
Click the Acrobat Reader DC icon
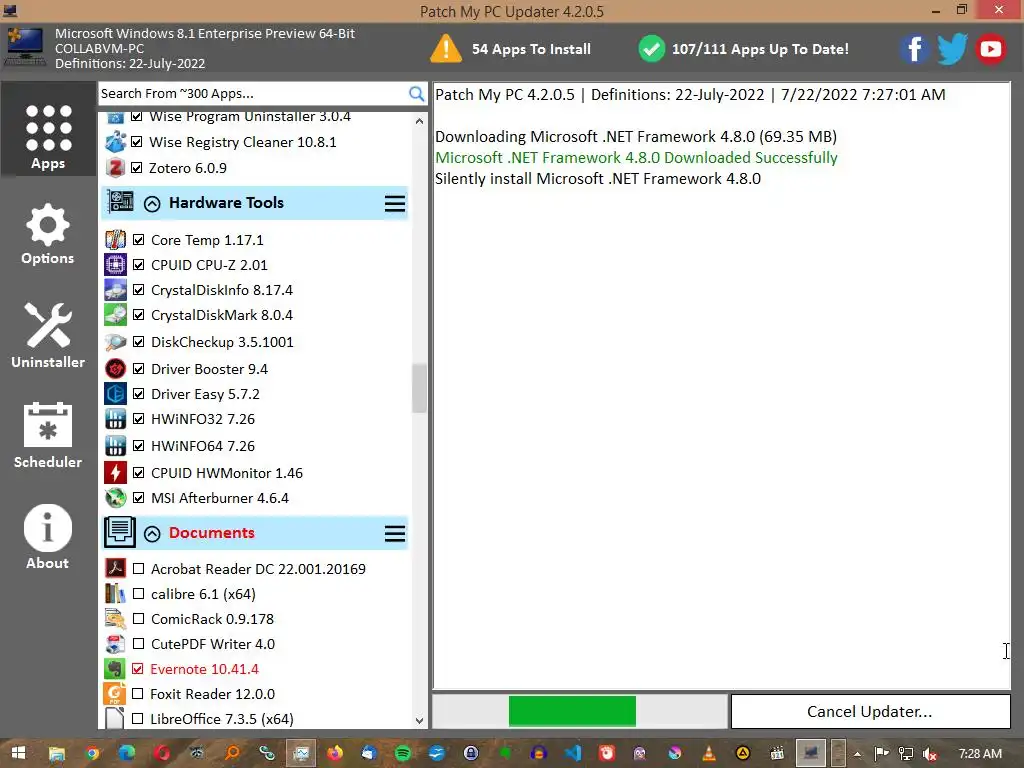[x=116, y=568]
